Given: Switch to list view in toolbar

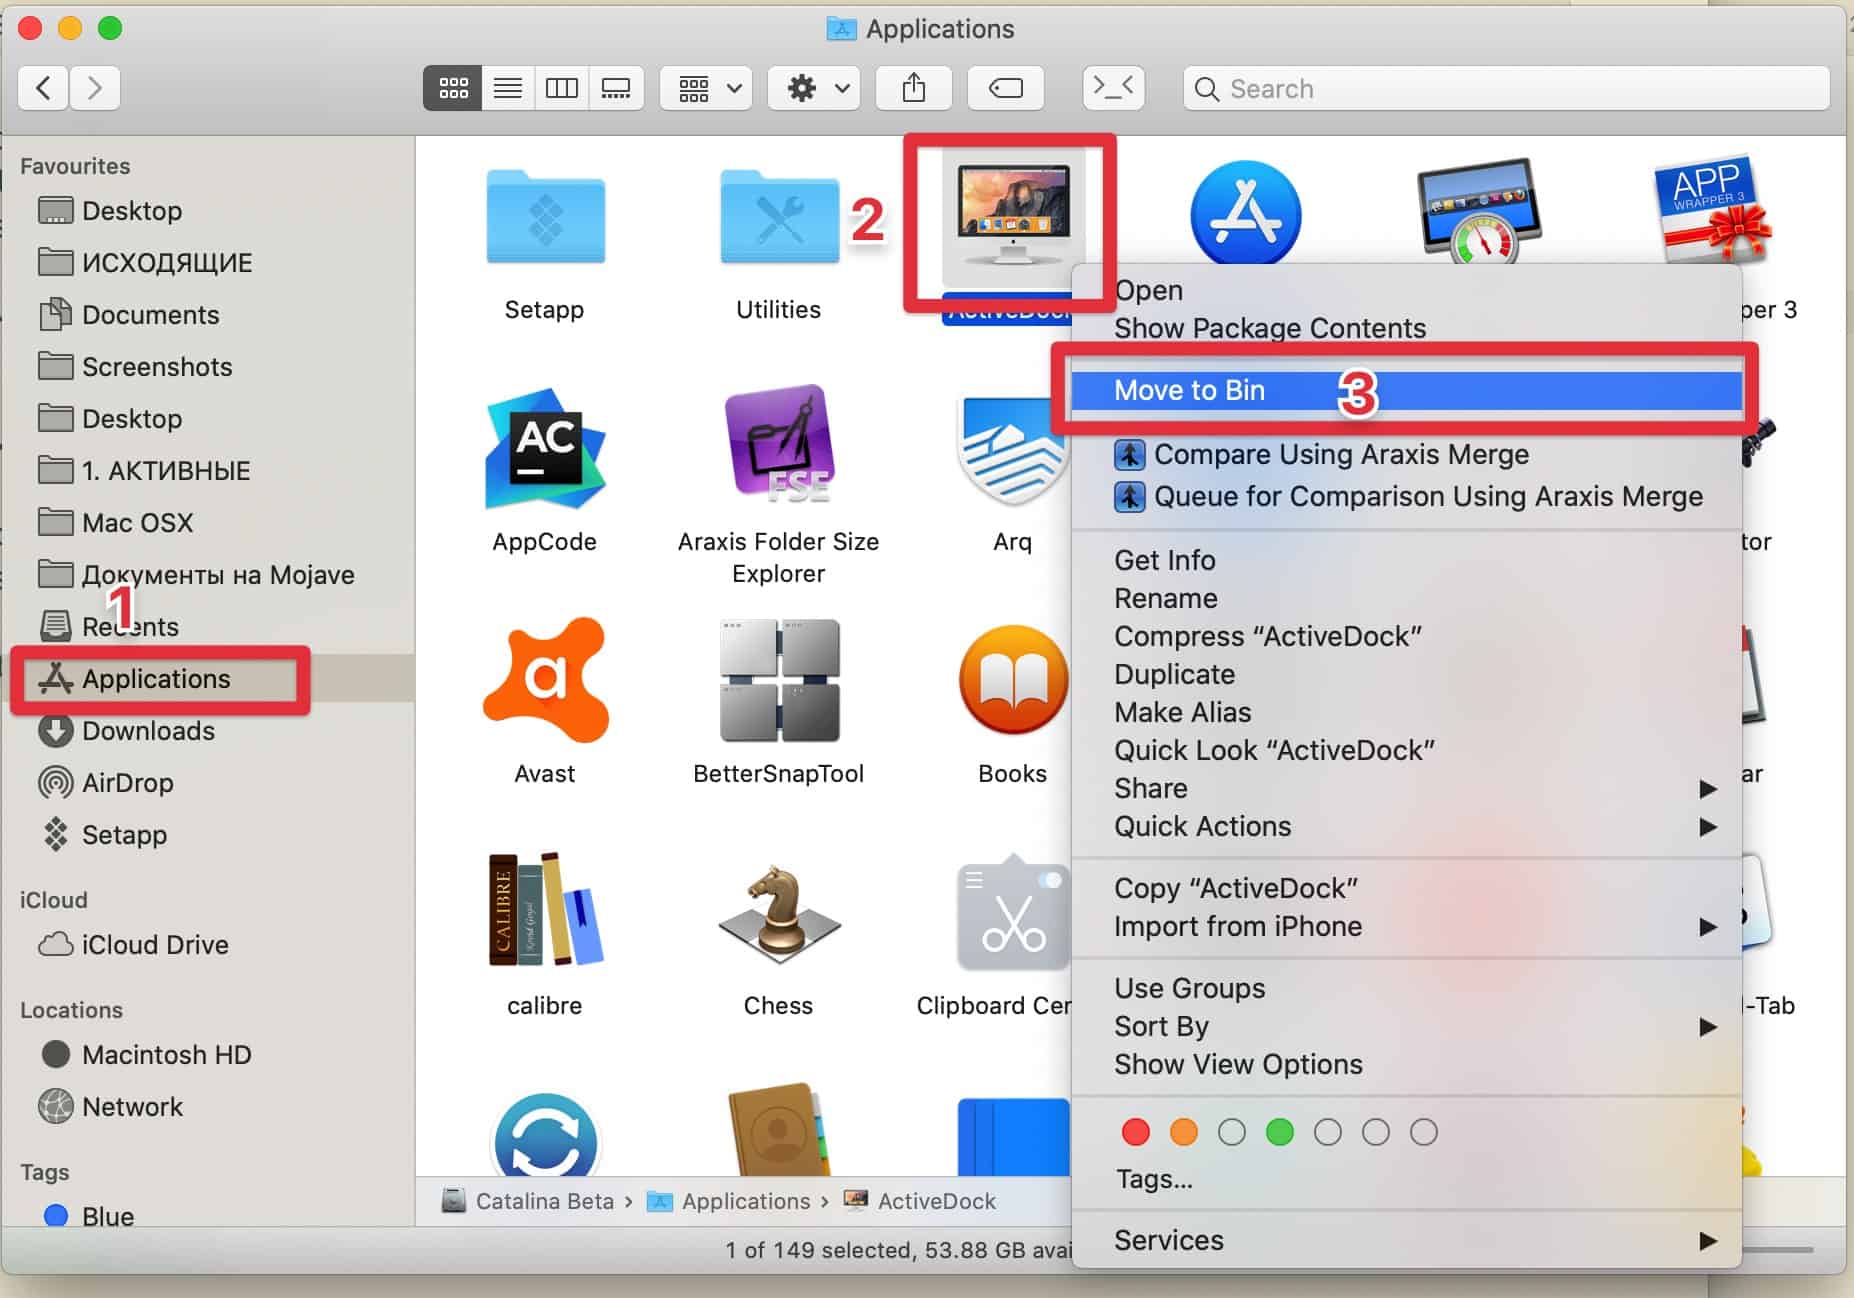Looking at the screenshot, I should pos(508,88).
